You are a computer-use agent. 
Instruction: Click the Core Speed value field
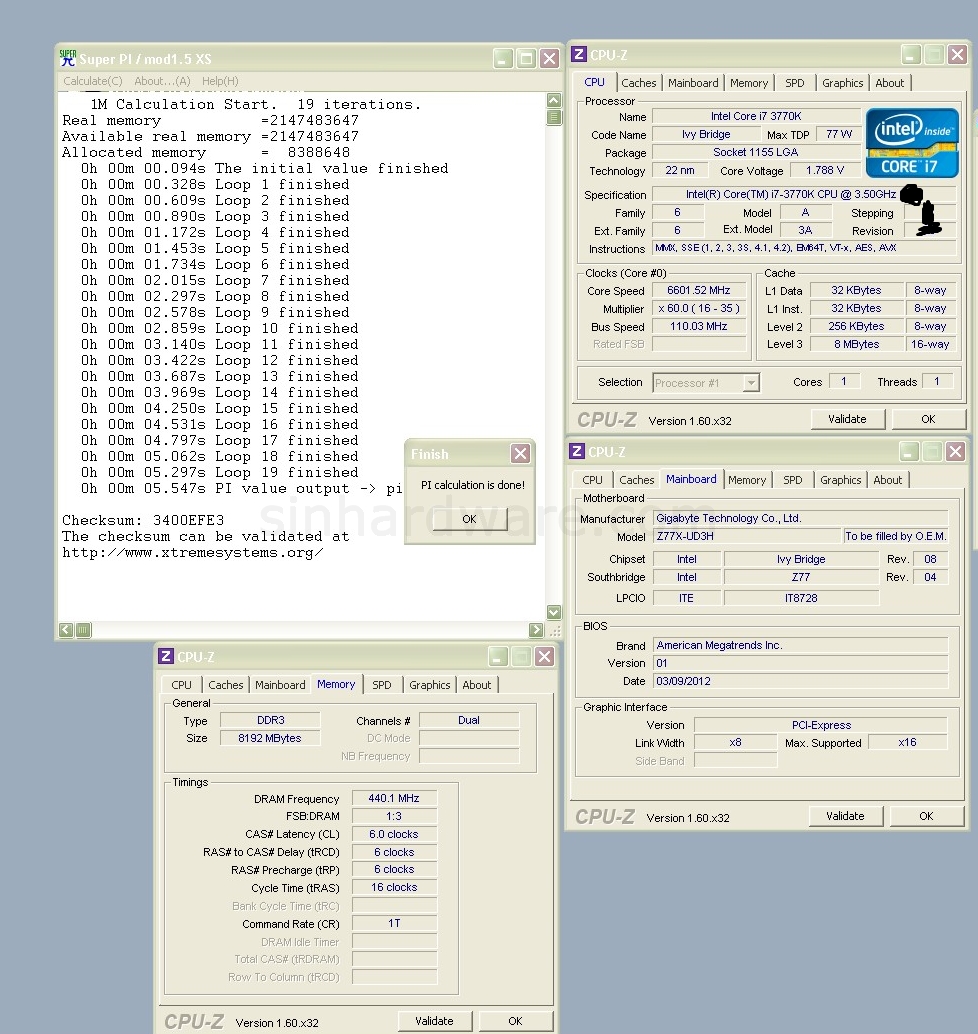pos(698,291)
